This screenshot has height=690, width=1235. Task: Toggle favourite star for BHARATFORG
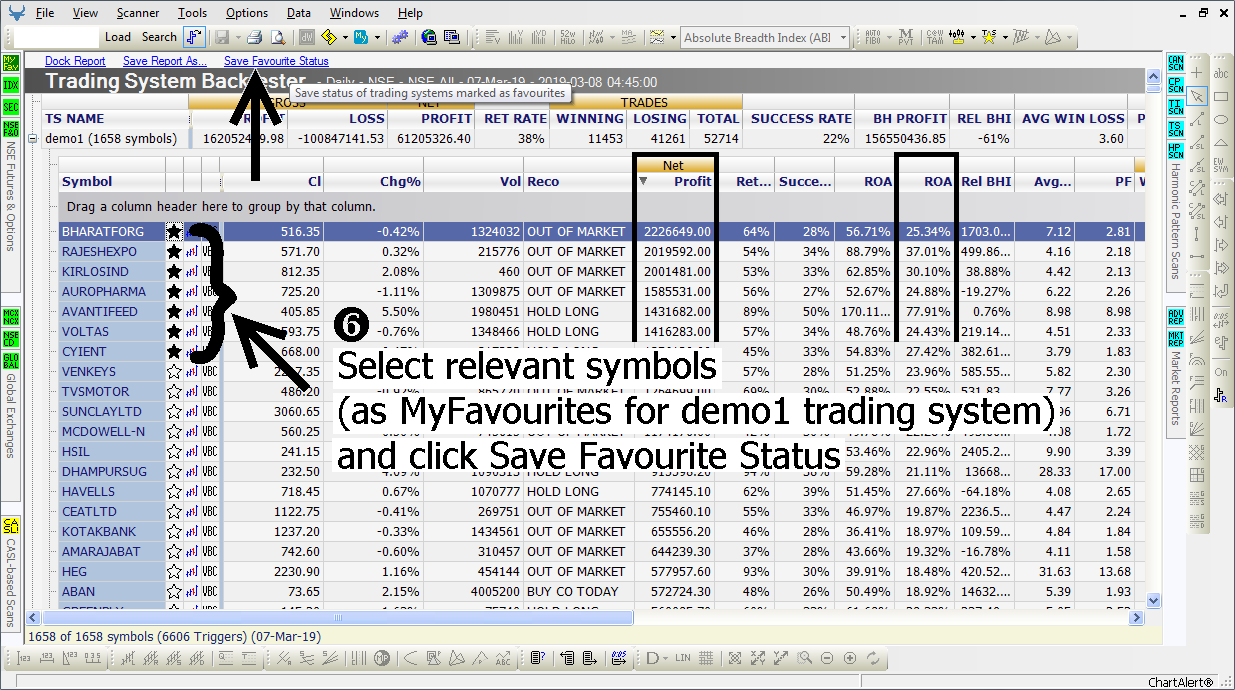174,231
